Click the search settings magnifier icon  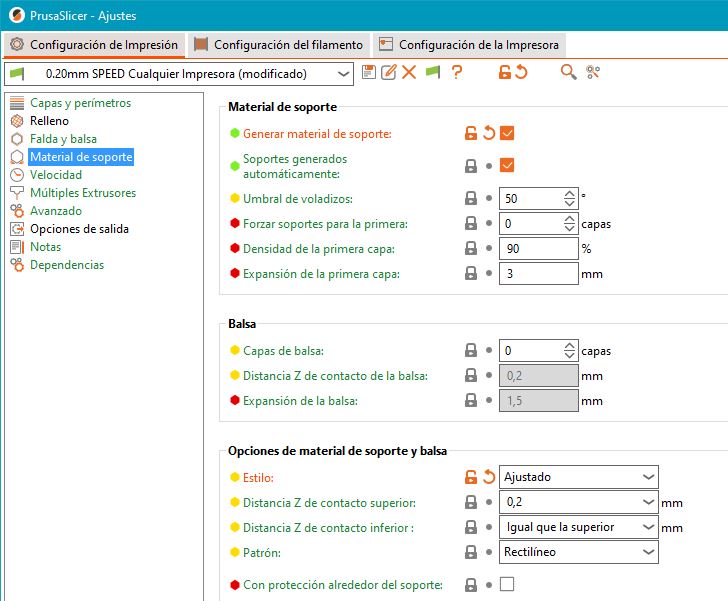coord(568,72)
